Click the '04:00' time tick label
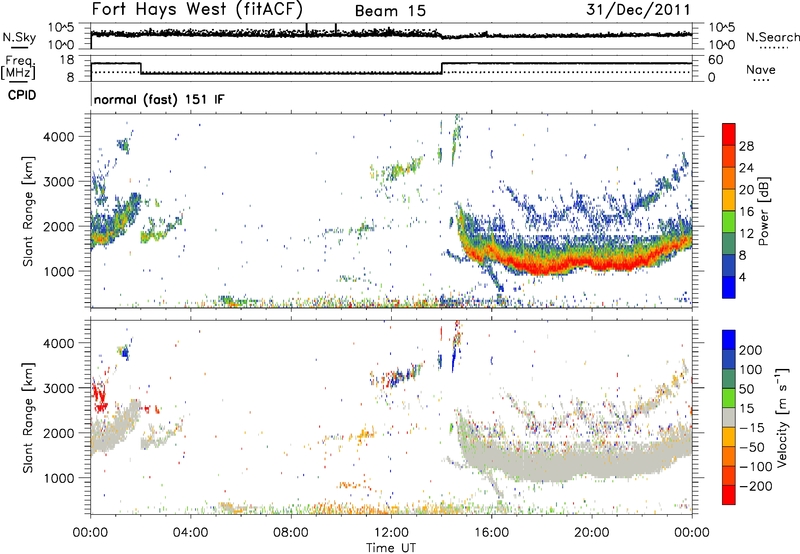This screenshot has width=800, height=554. [x=190, y=533]
